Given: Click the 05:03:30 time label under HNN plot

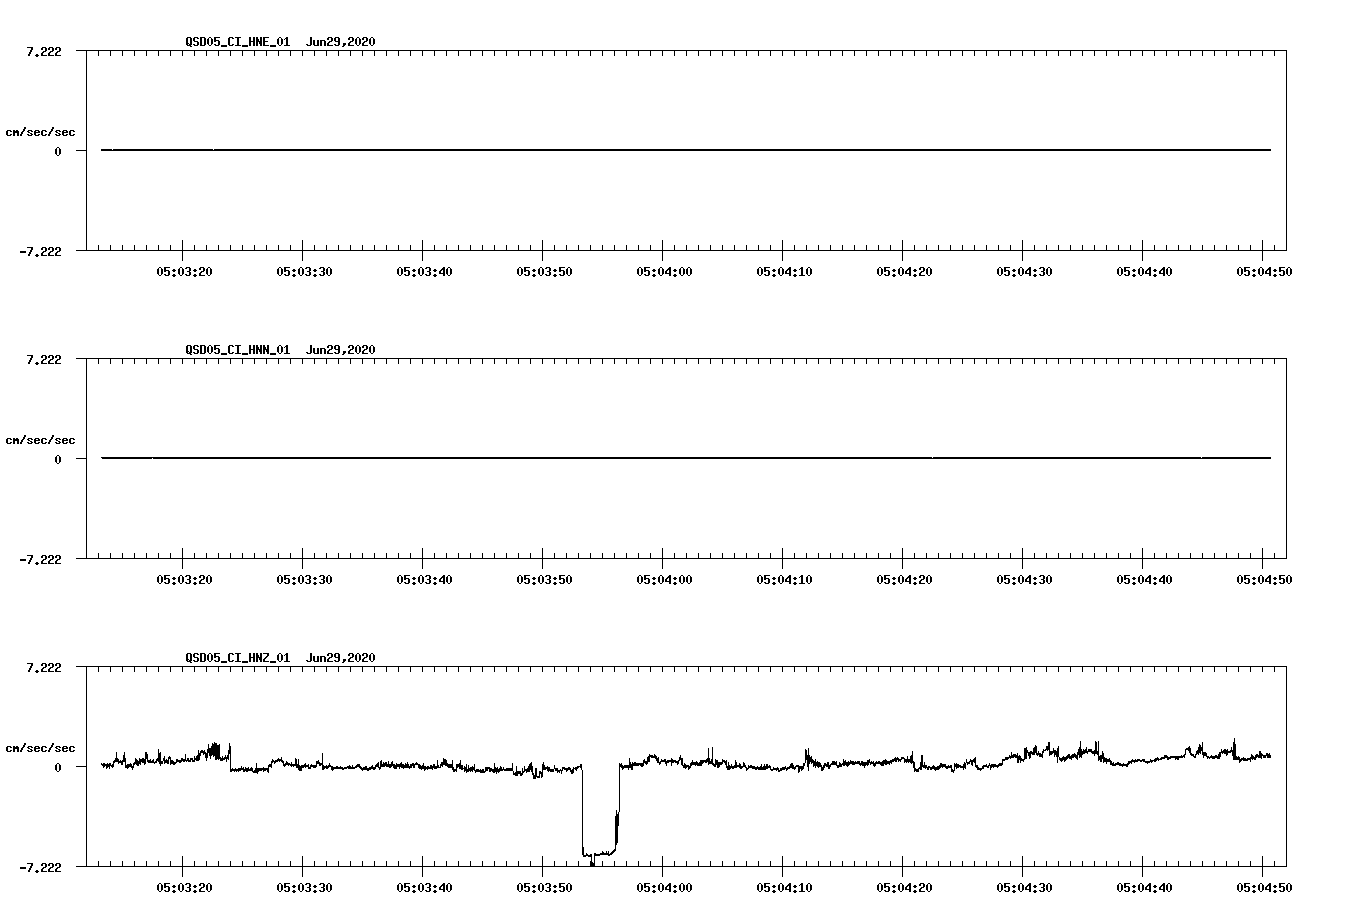Looking at the screenshot, I should (304, 579).
